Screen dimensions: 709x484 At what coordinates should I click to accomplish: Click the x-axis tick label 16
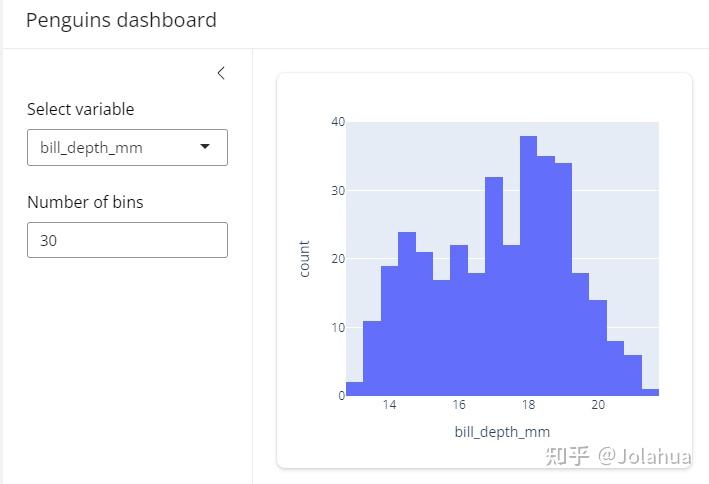point(459,404)
